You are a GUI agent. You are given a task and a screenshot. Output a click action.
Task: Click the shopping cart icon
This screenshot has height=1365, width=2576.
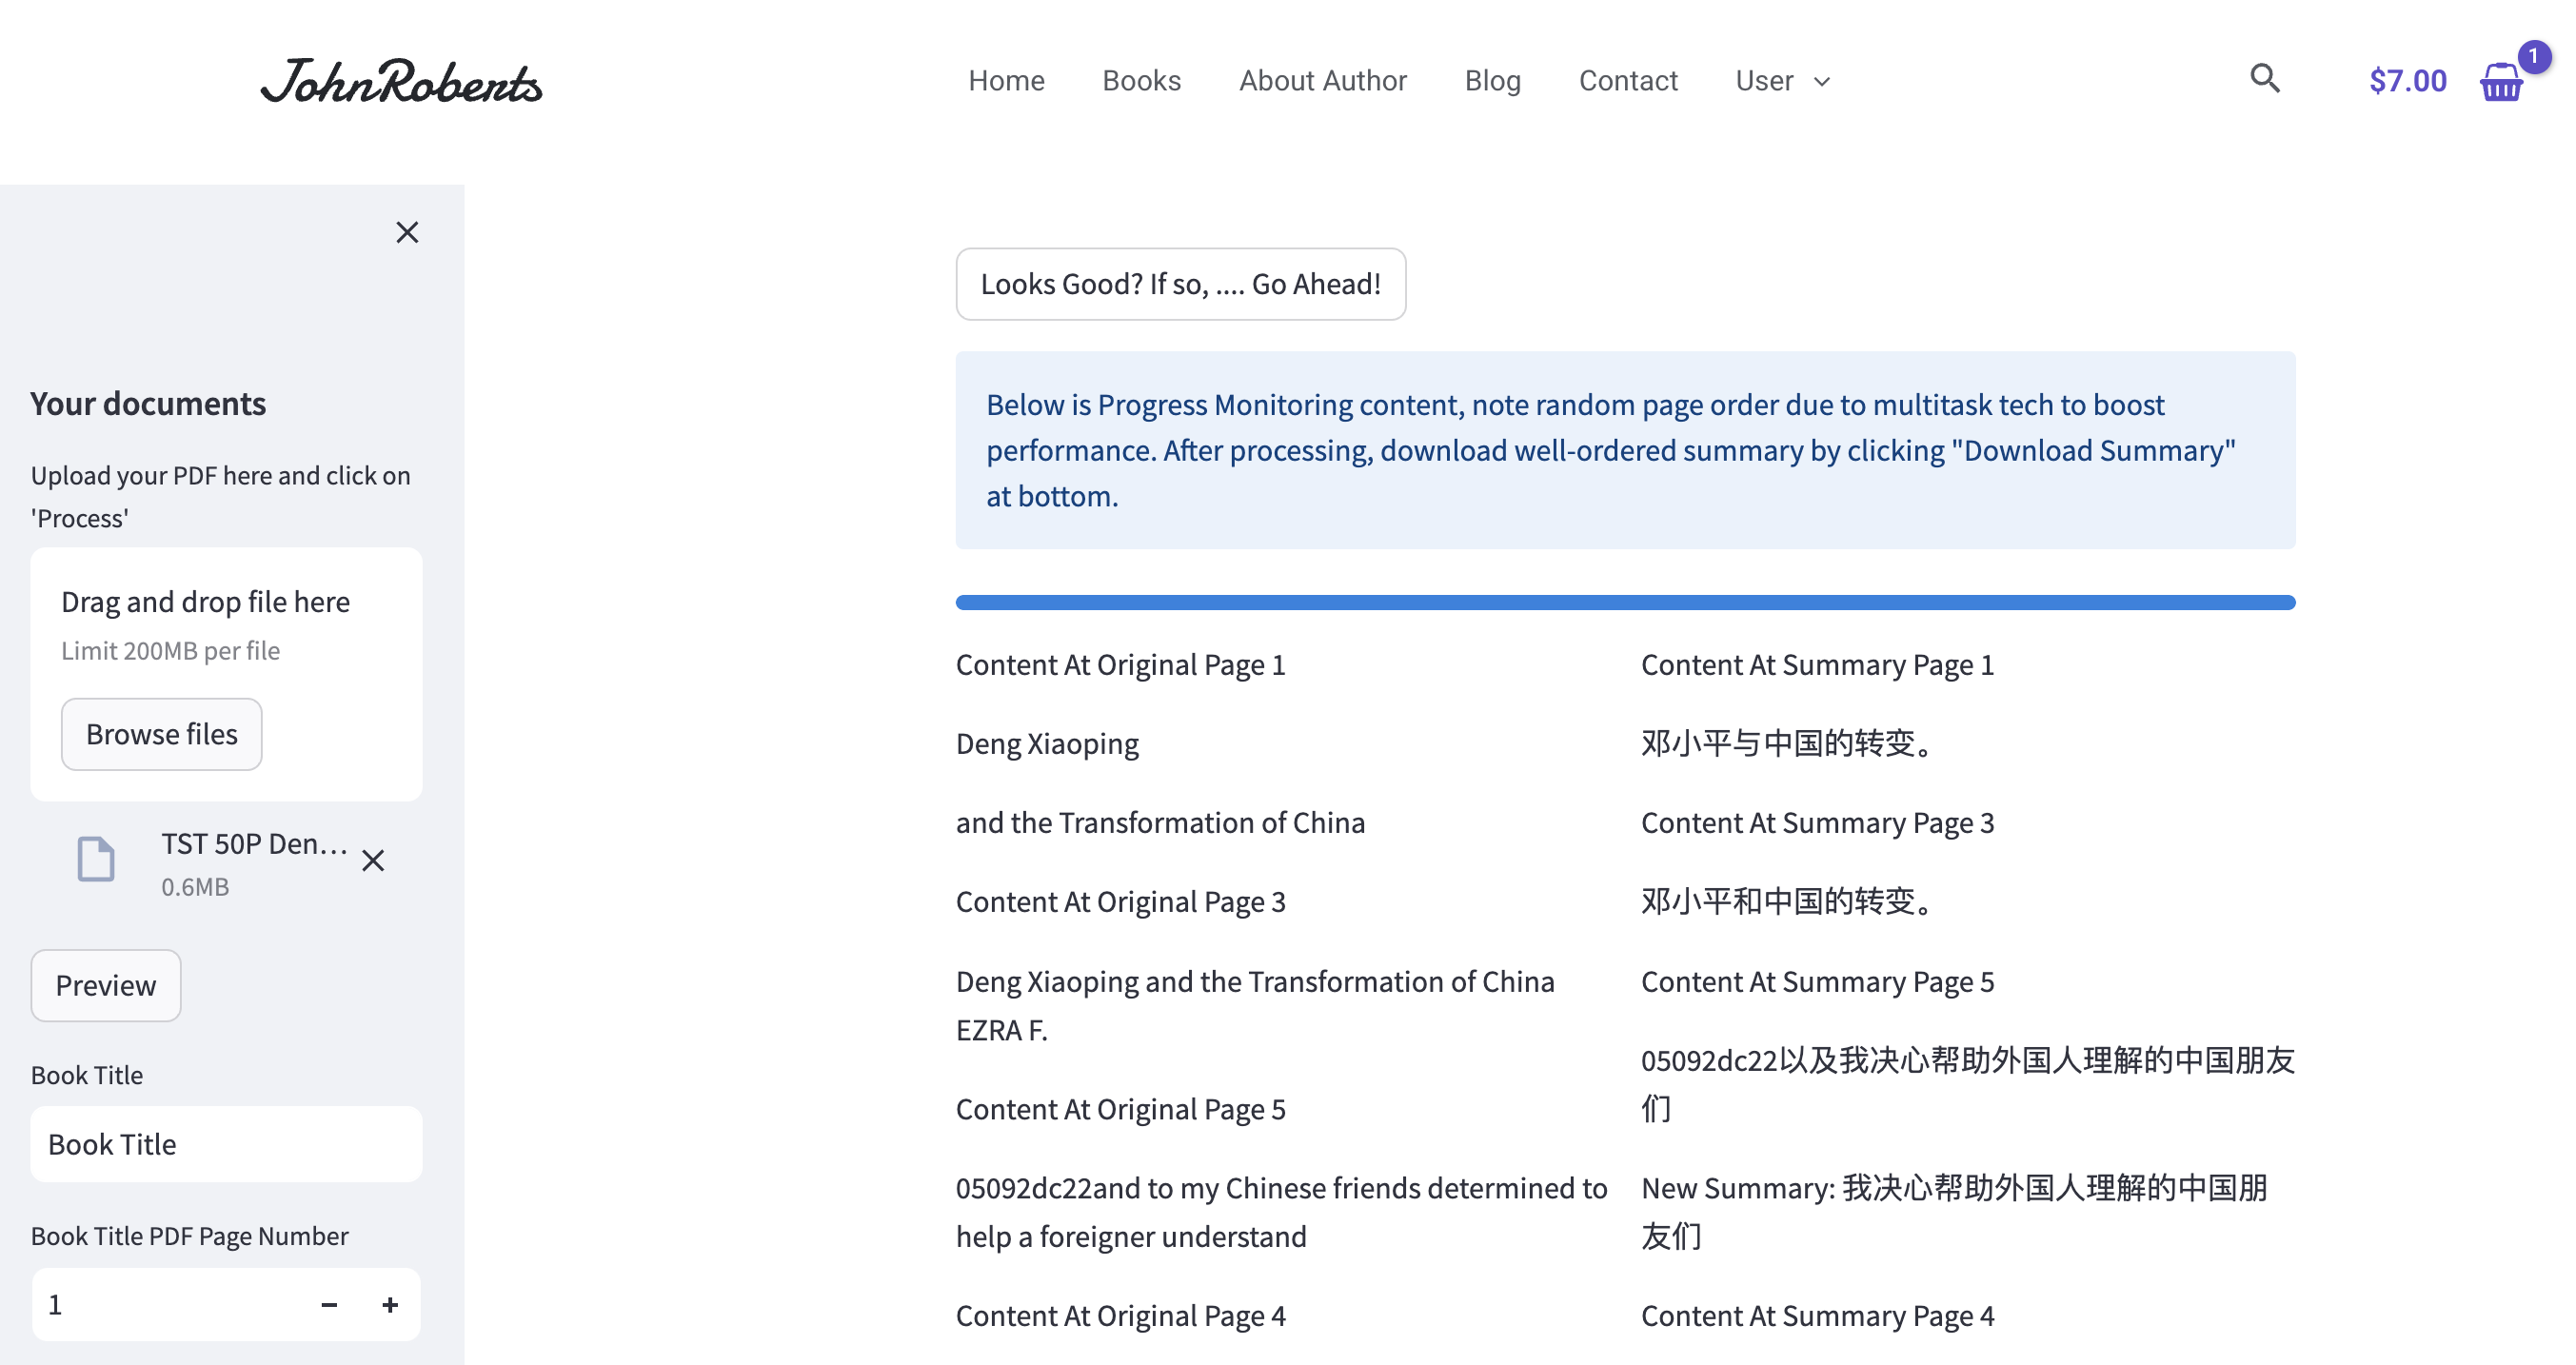pos(2502,82)
